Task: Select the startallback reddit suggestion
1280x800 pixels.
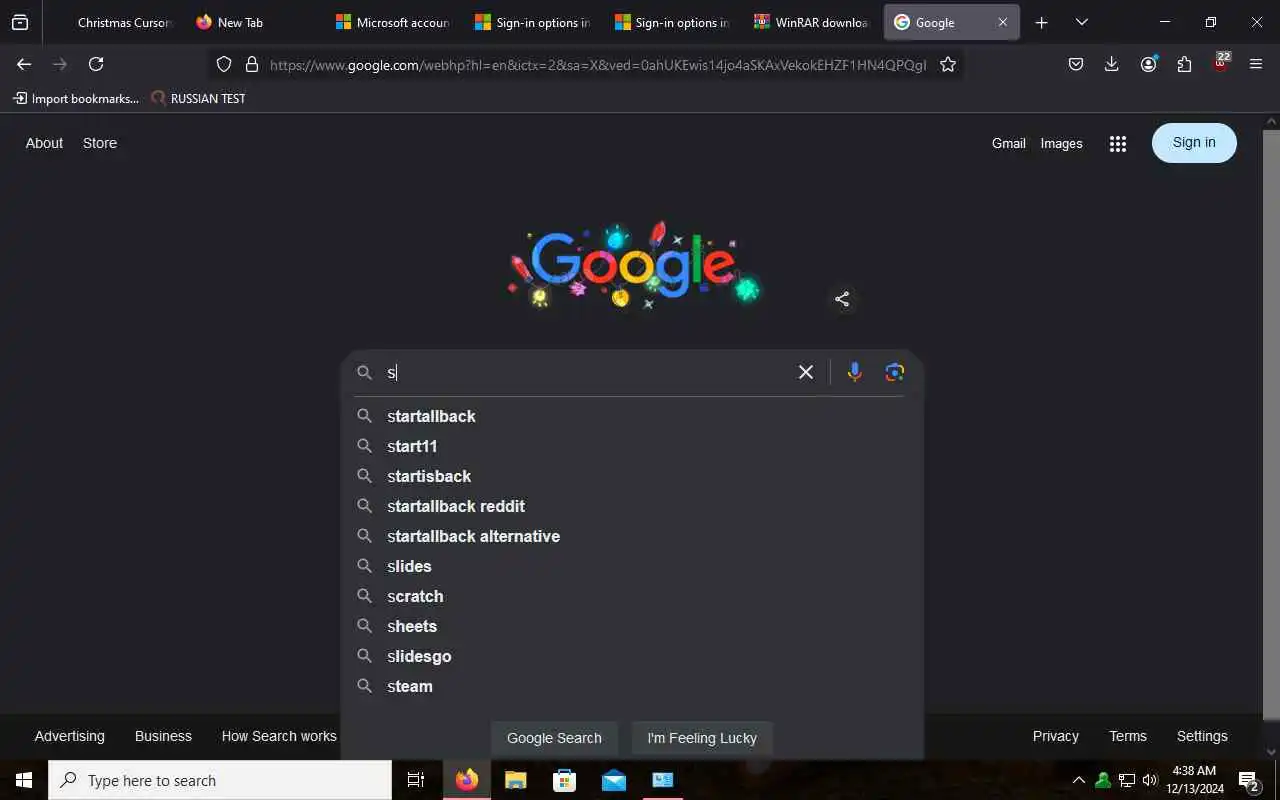Action: 632,506
